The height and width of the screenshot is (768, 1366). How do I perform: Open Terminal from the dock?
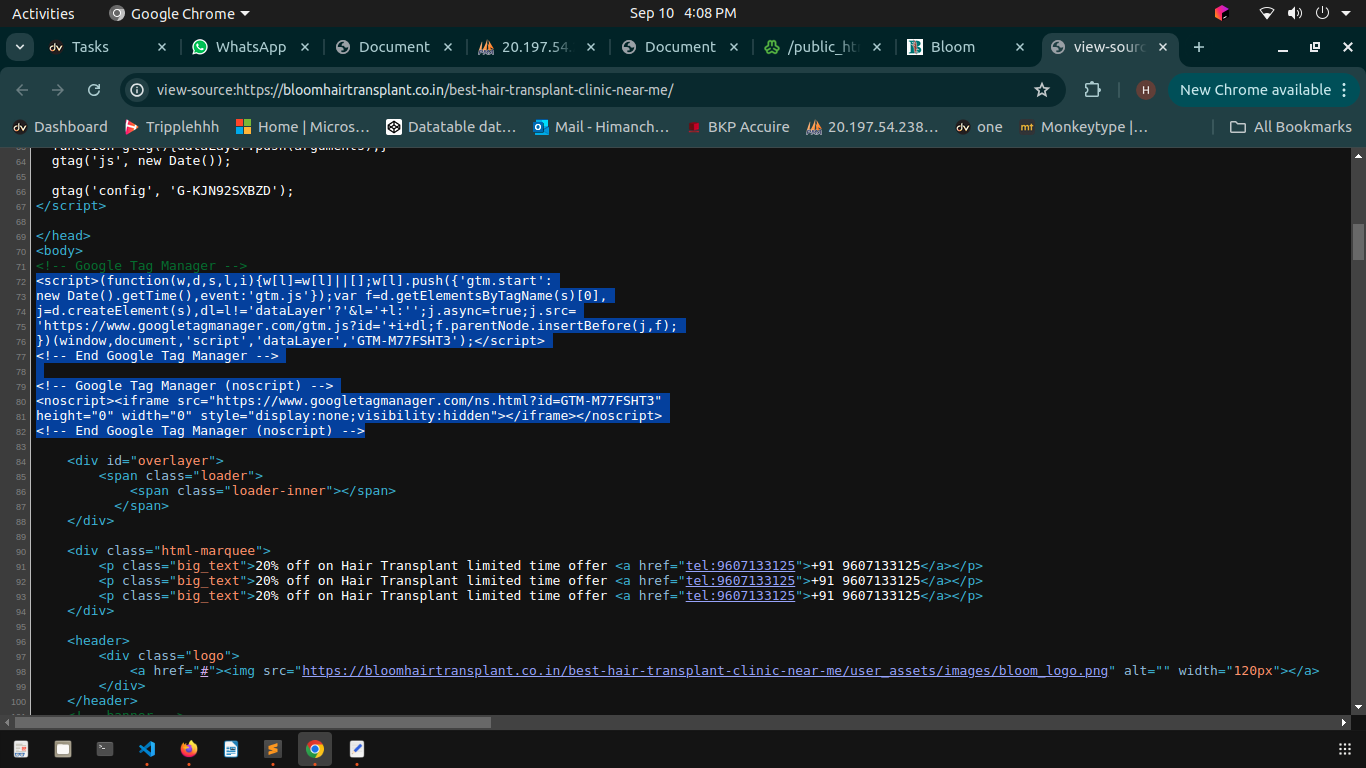click(105, 748)
